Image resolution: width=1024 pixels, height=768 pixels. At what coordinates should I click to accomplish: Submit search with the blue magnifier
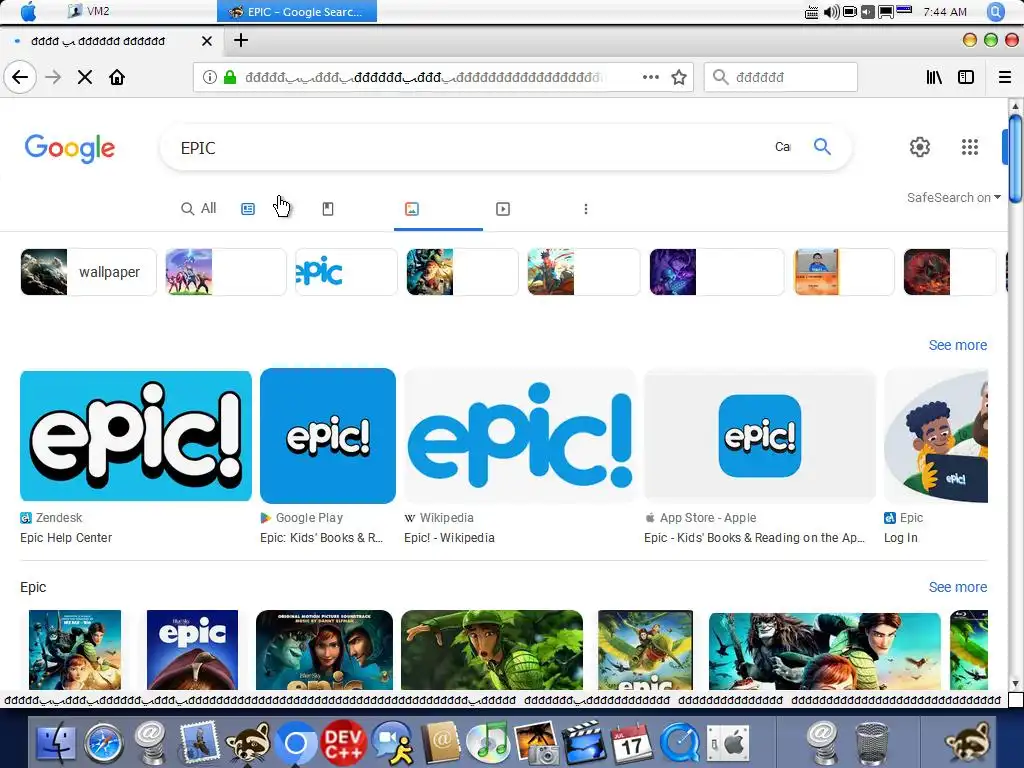click(x=822, y=147)
